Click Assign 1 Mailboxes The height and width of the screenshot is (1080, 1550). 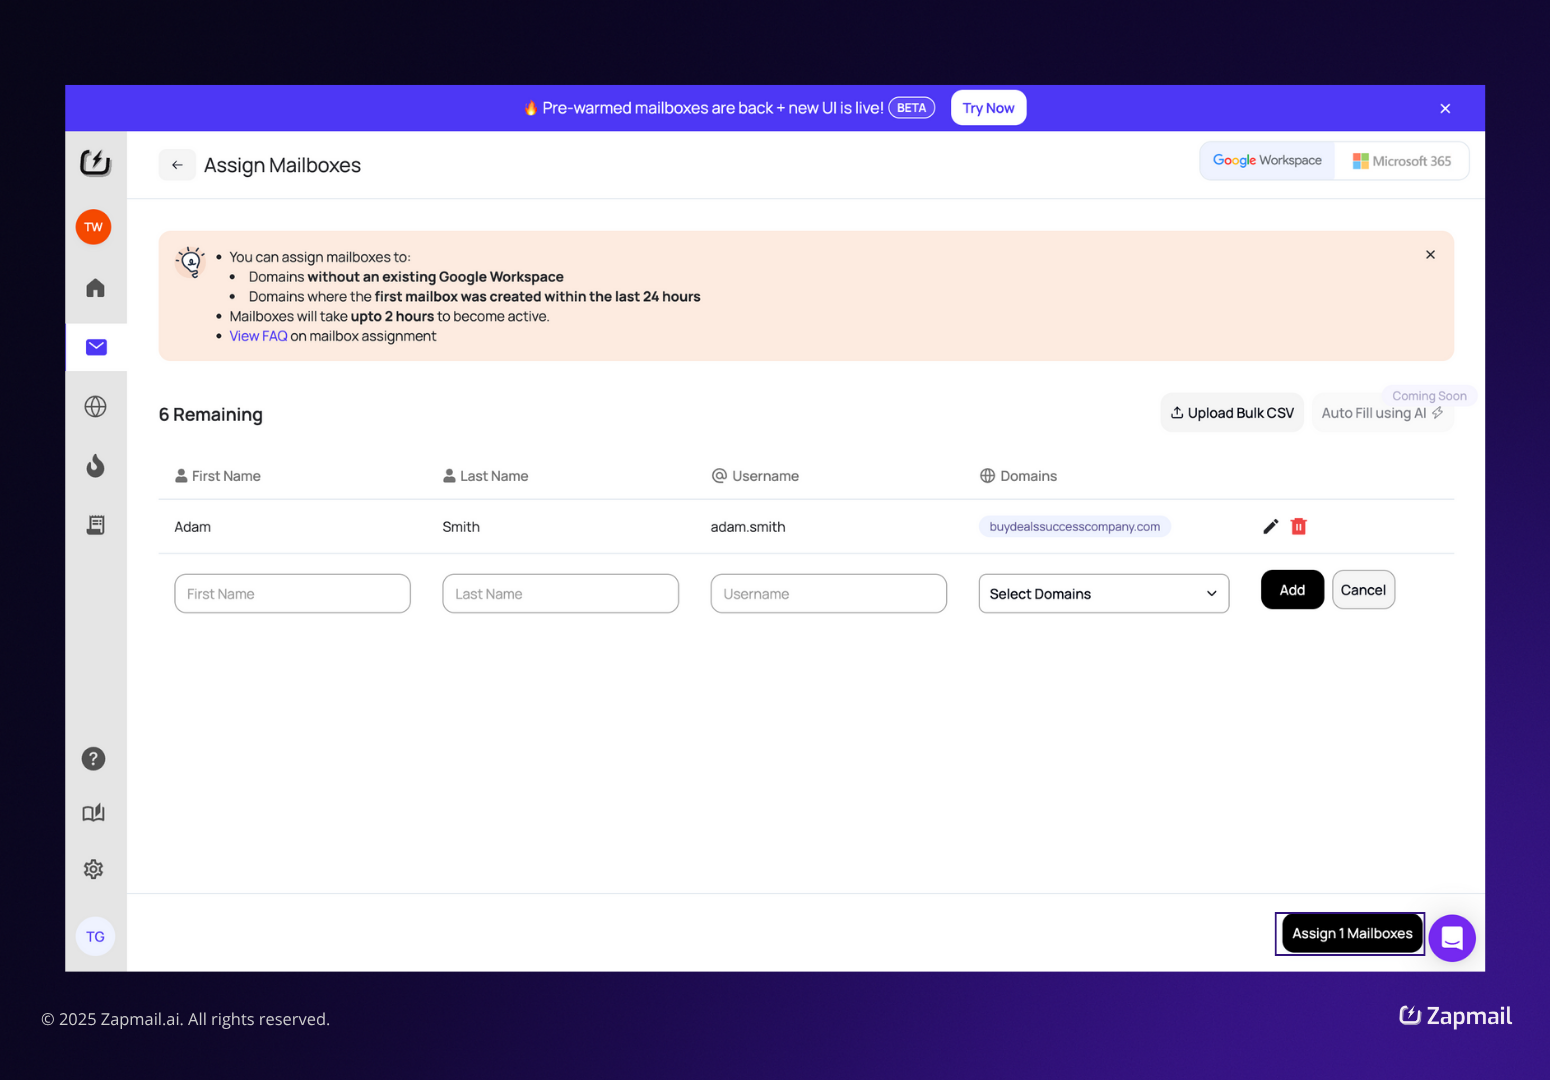1352,933
